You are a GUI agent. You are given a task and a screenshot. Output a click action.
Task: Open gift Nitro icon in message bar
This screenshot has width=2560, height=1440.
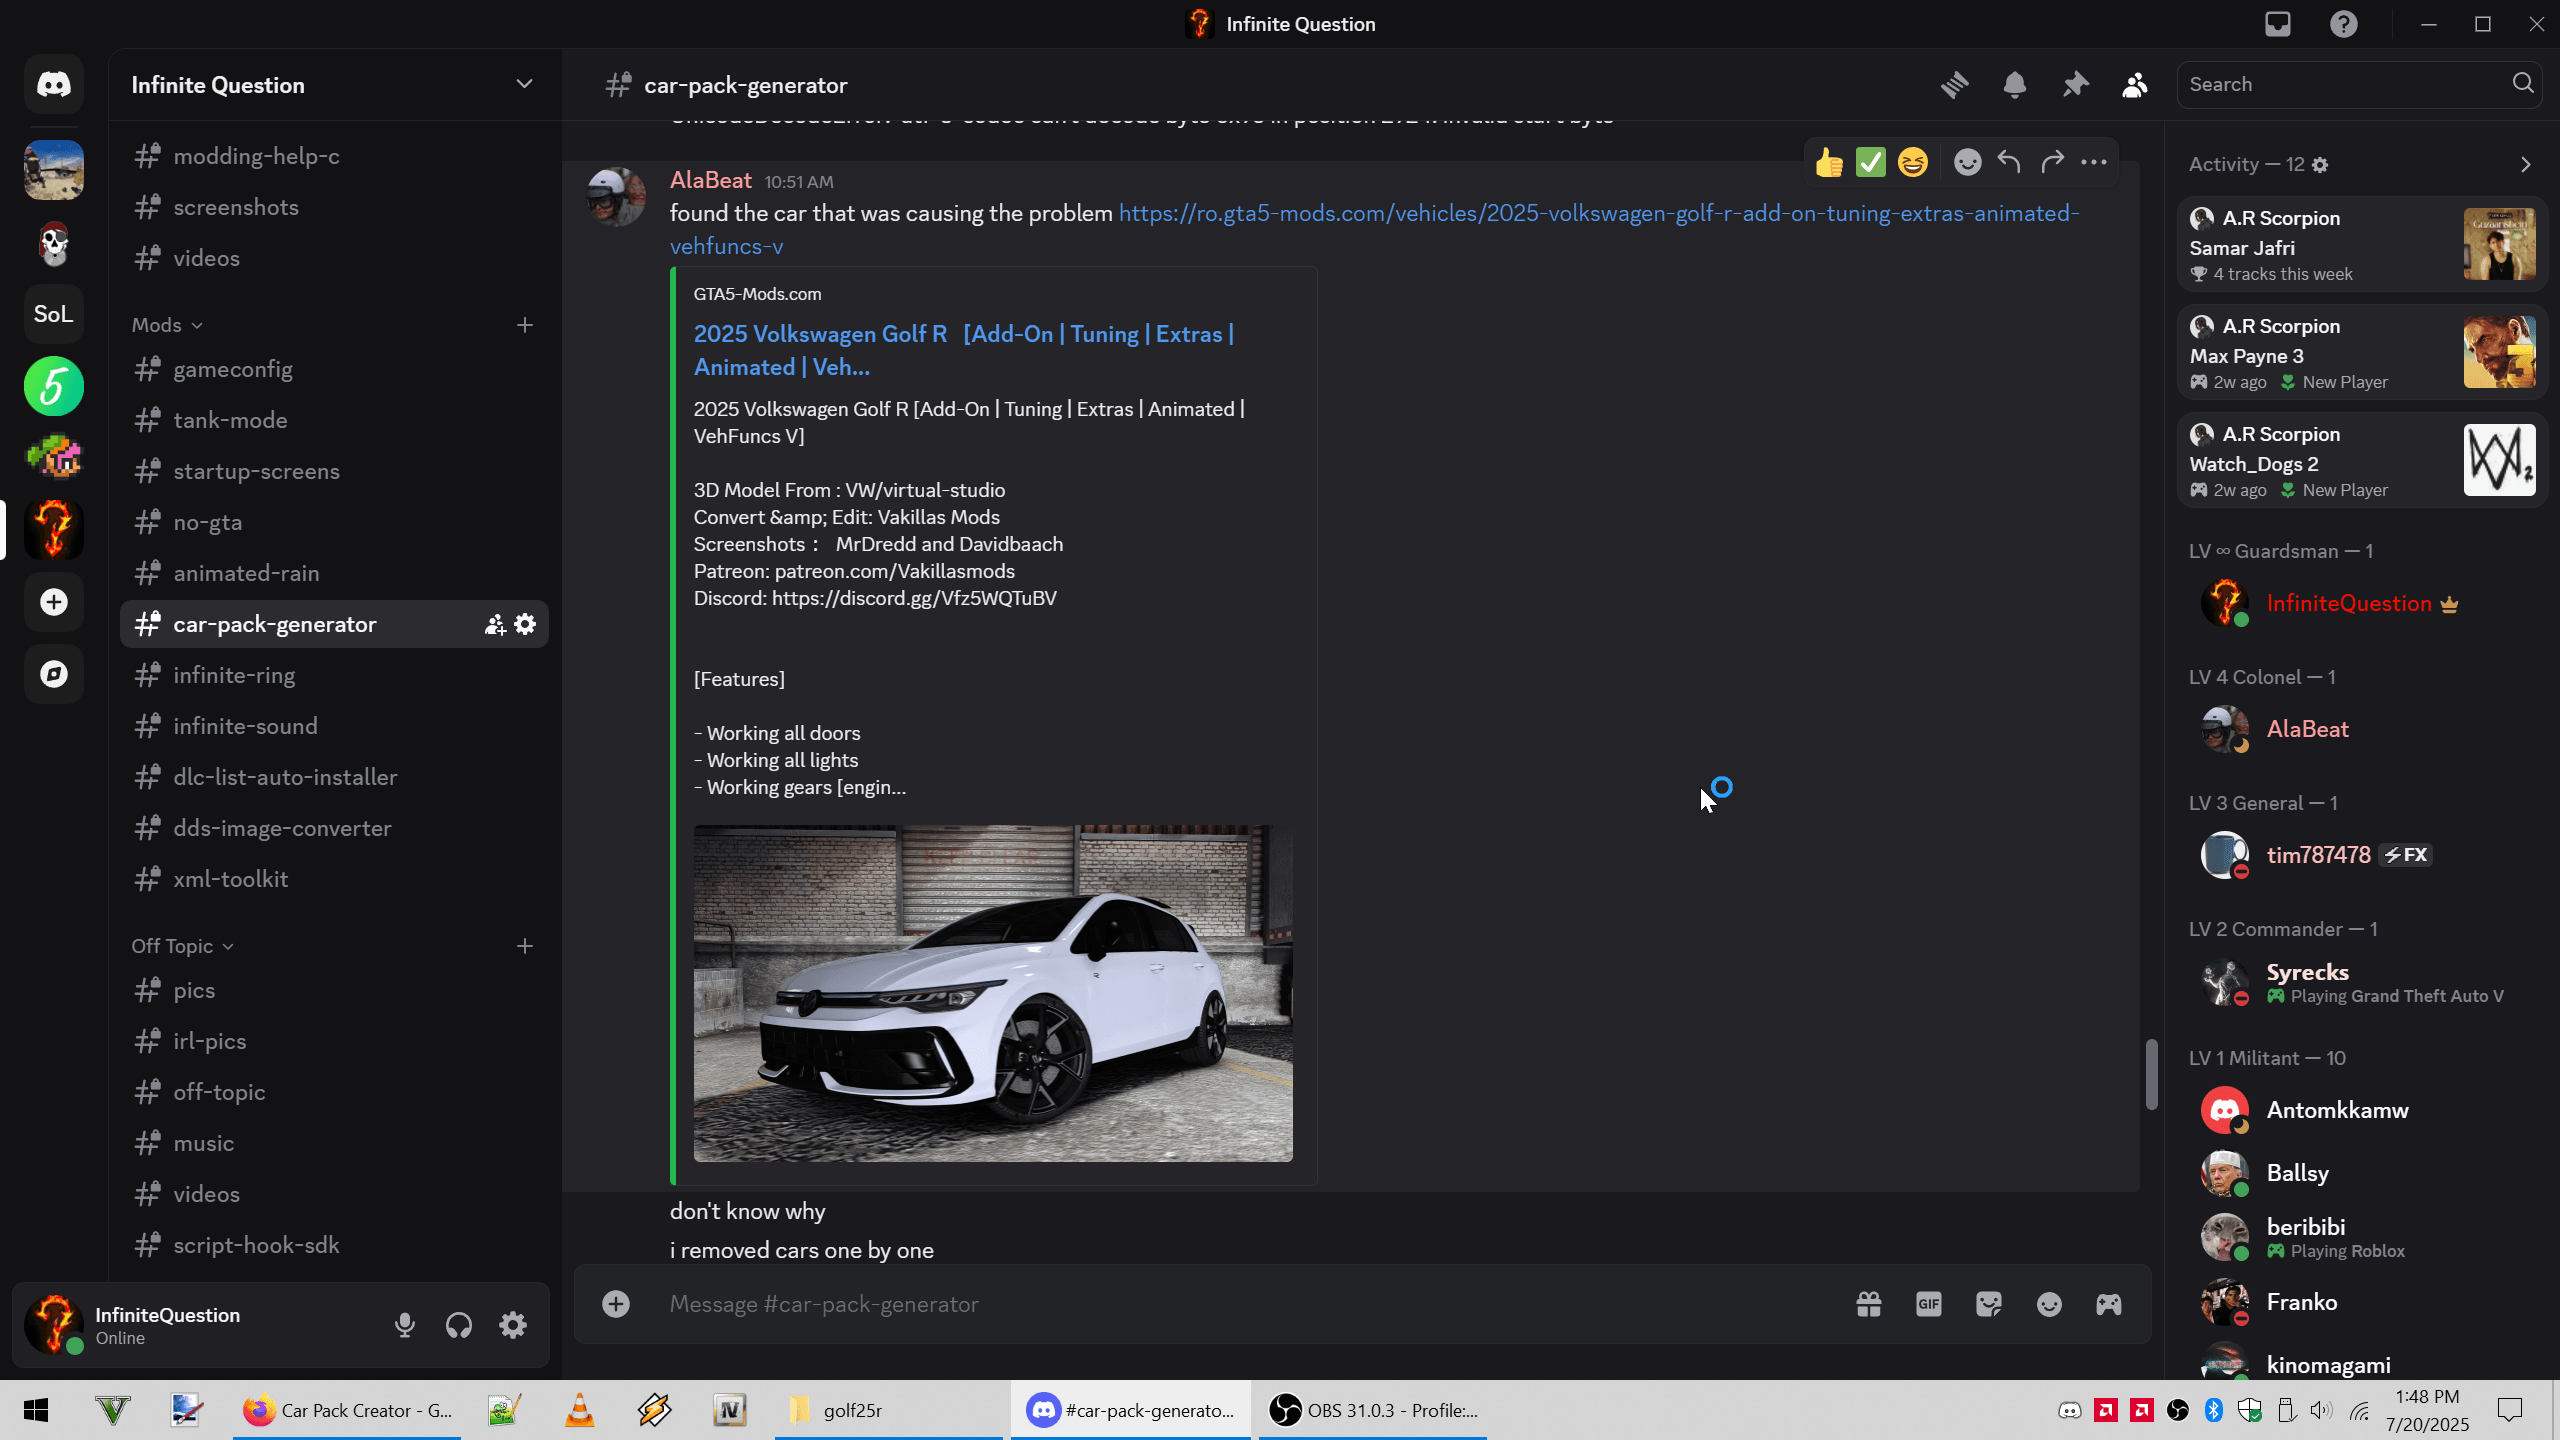click(1869, 1304)
